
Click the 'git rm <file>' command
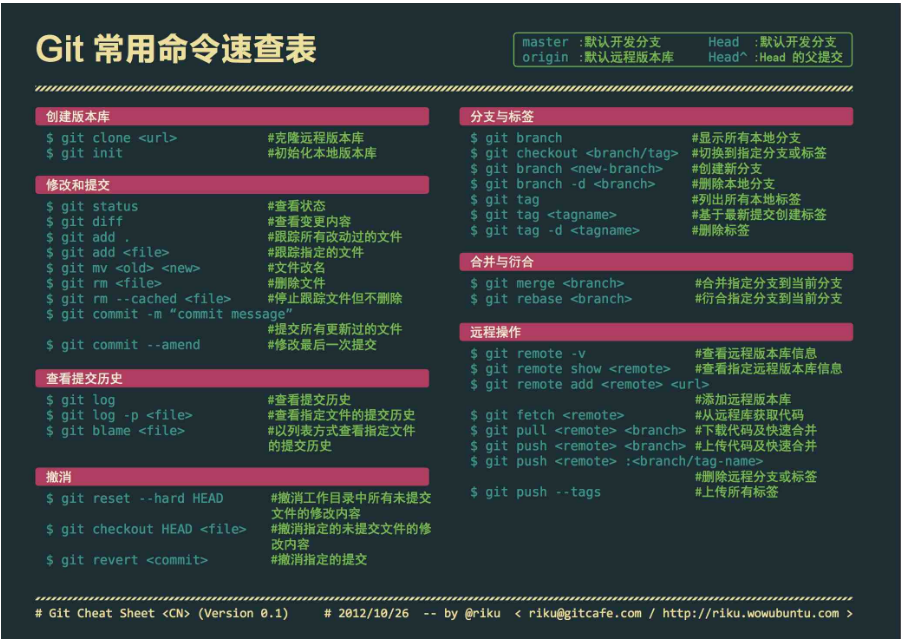coord(104,284)
